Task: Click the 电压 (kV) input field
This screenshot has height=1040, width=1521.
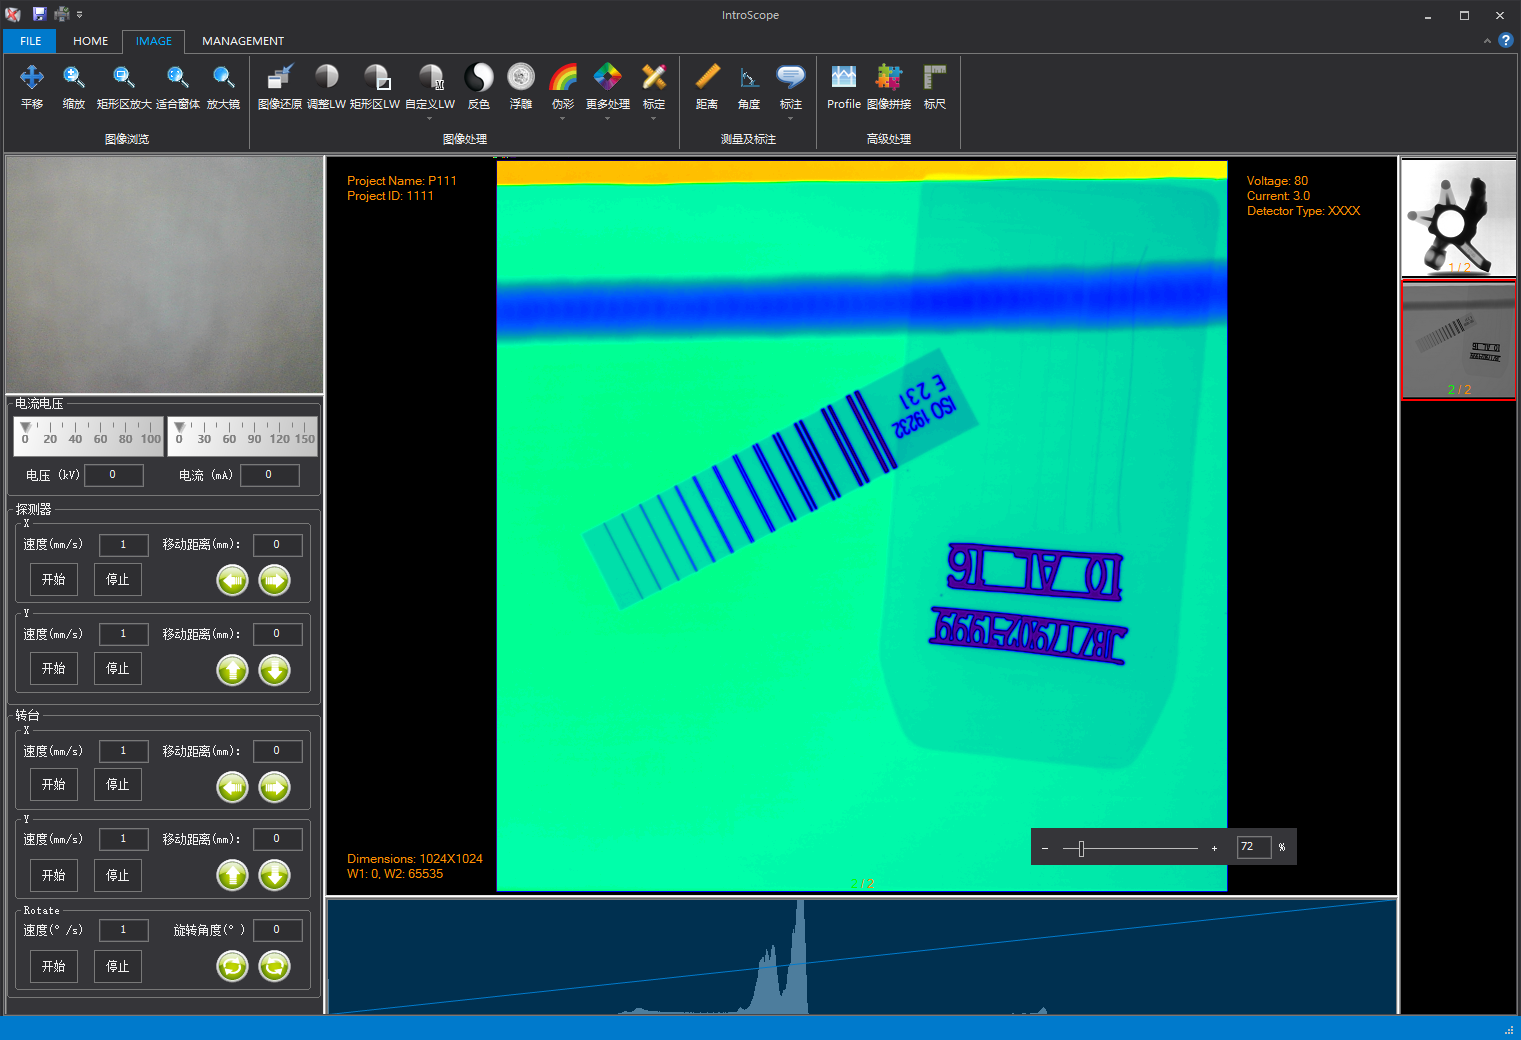Action: tap(114, 475)
